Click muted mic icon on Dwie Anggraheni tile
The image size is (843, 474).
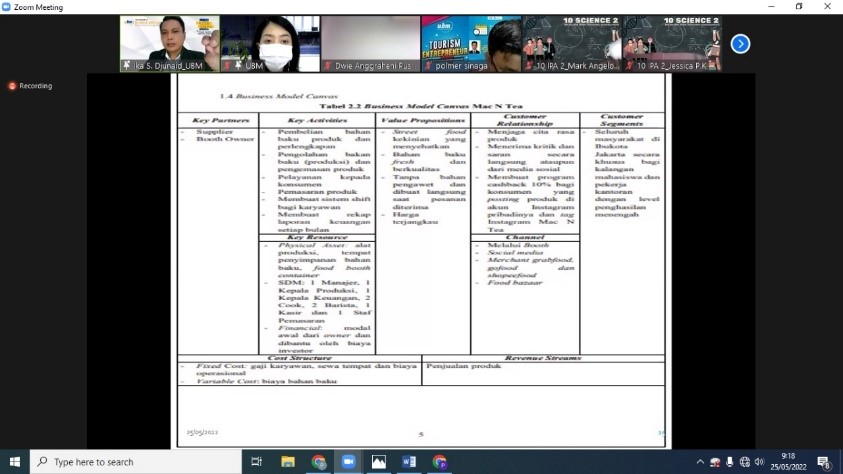327,66
